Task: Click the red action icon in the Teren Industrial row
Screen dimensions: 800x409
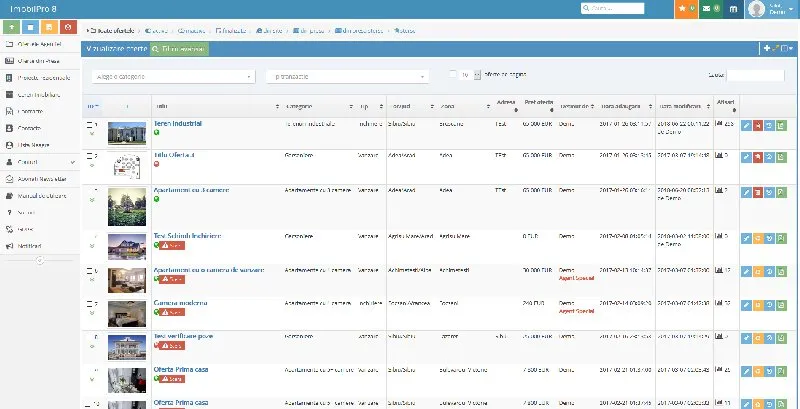Action: click(758, 125)
